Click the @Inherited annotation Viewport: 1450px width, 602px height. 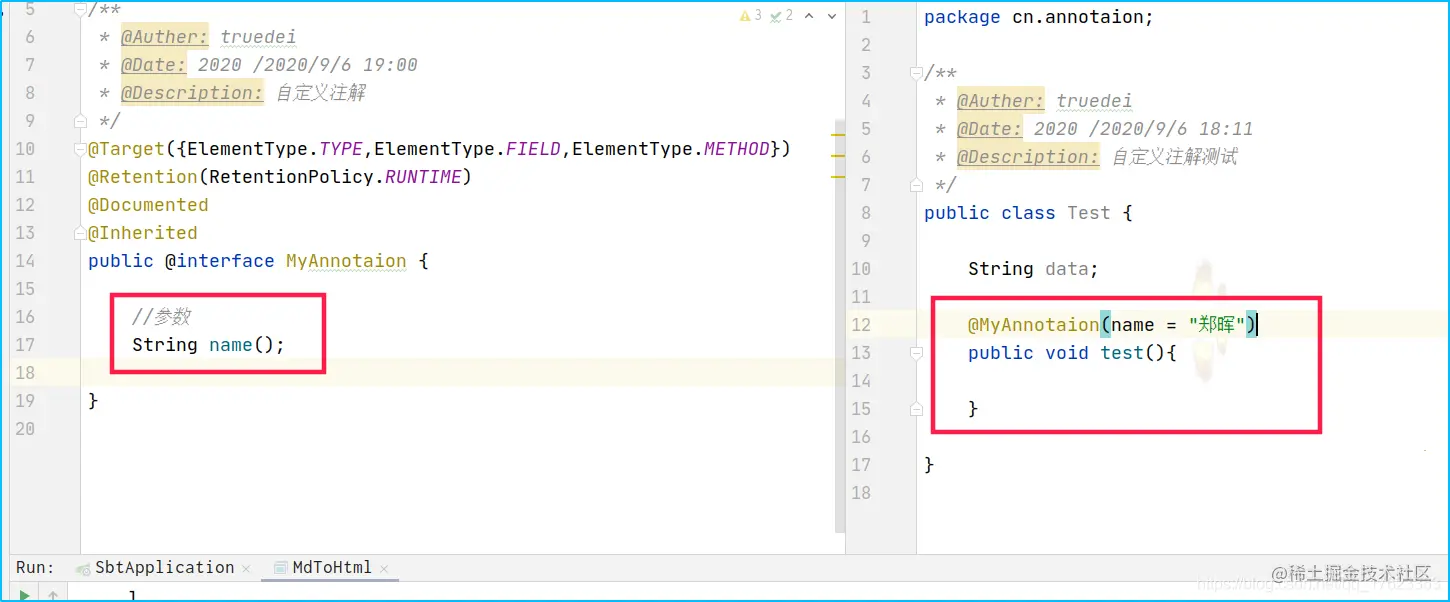coord(143,233)
